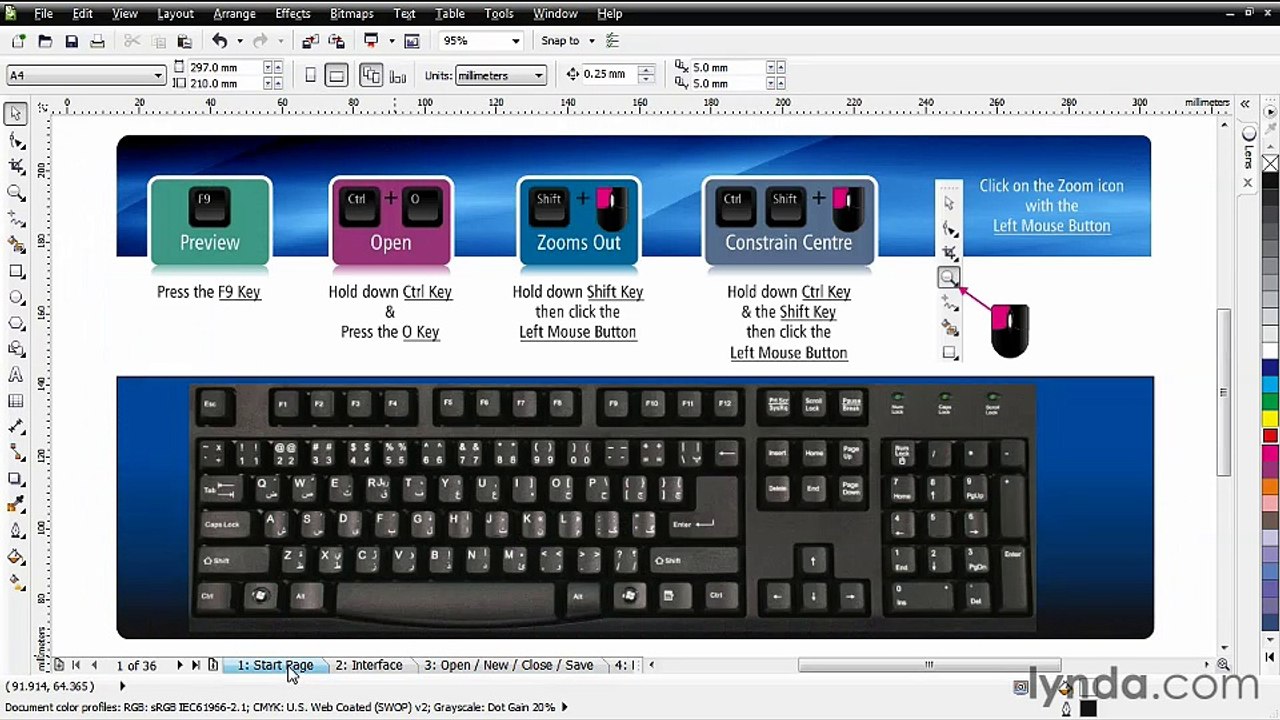Screen dimensions: 1280x720
Task: Select the Interactive Fill tool
Action: point(15,581)
